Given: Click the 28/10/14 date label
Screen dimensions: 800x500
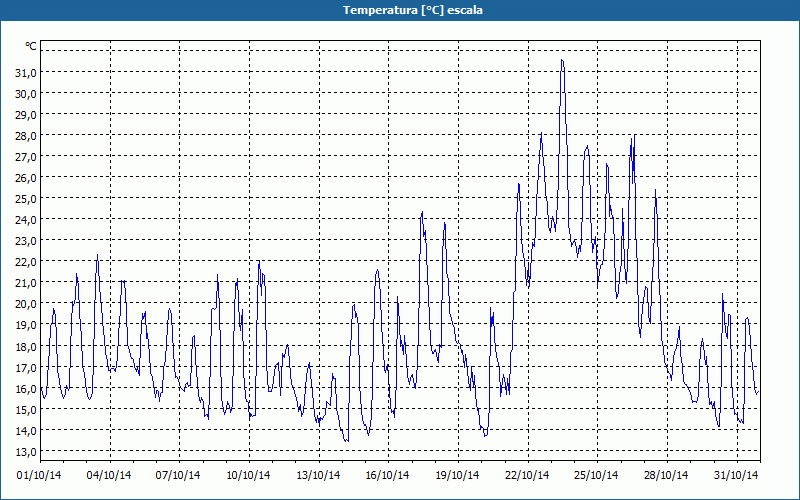Looking at the screenshot, I should click(x=666, y=475).
